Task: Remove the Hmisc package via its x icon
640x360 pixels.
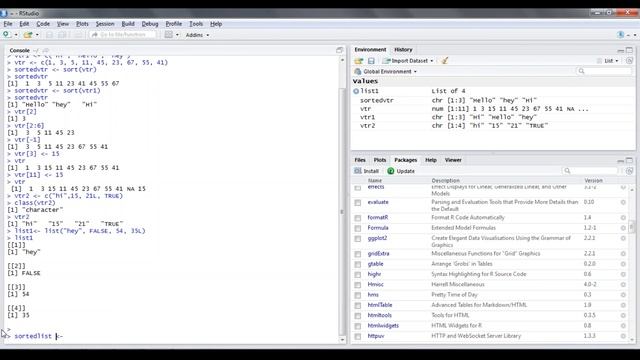Action: point(623,284)
